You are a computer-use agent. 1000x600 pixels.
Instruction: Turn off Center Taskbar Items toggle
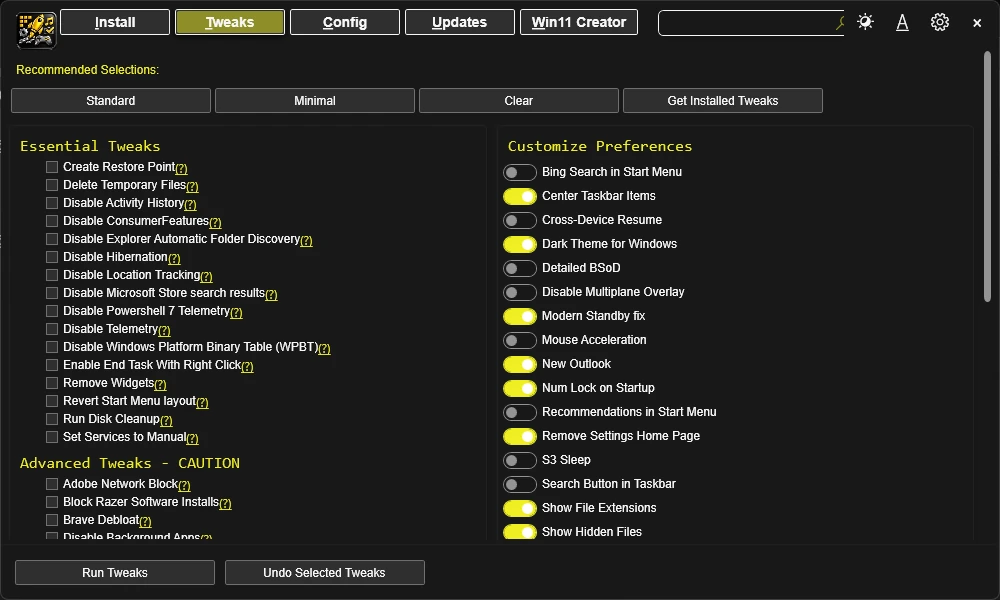coord(519,196)
